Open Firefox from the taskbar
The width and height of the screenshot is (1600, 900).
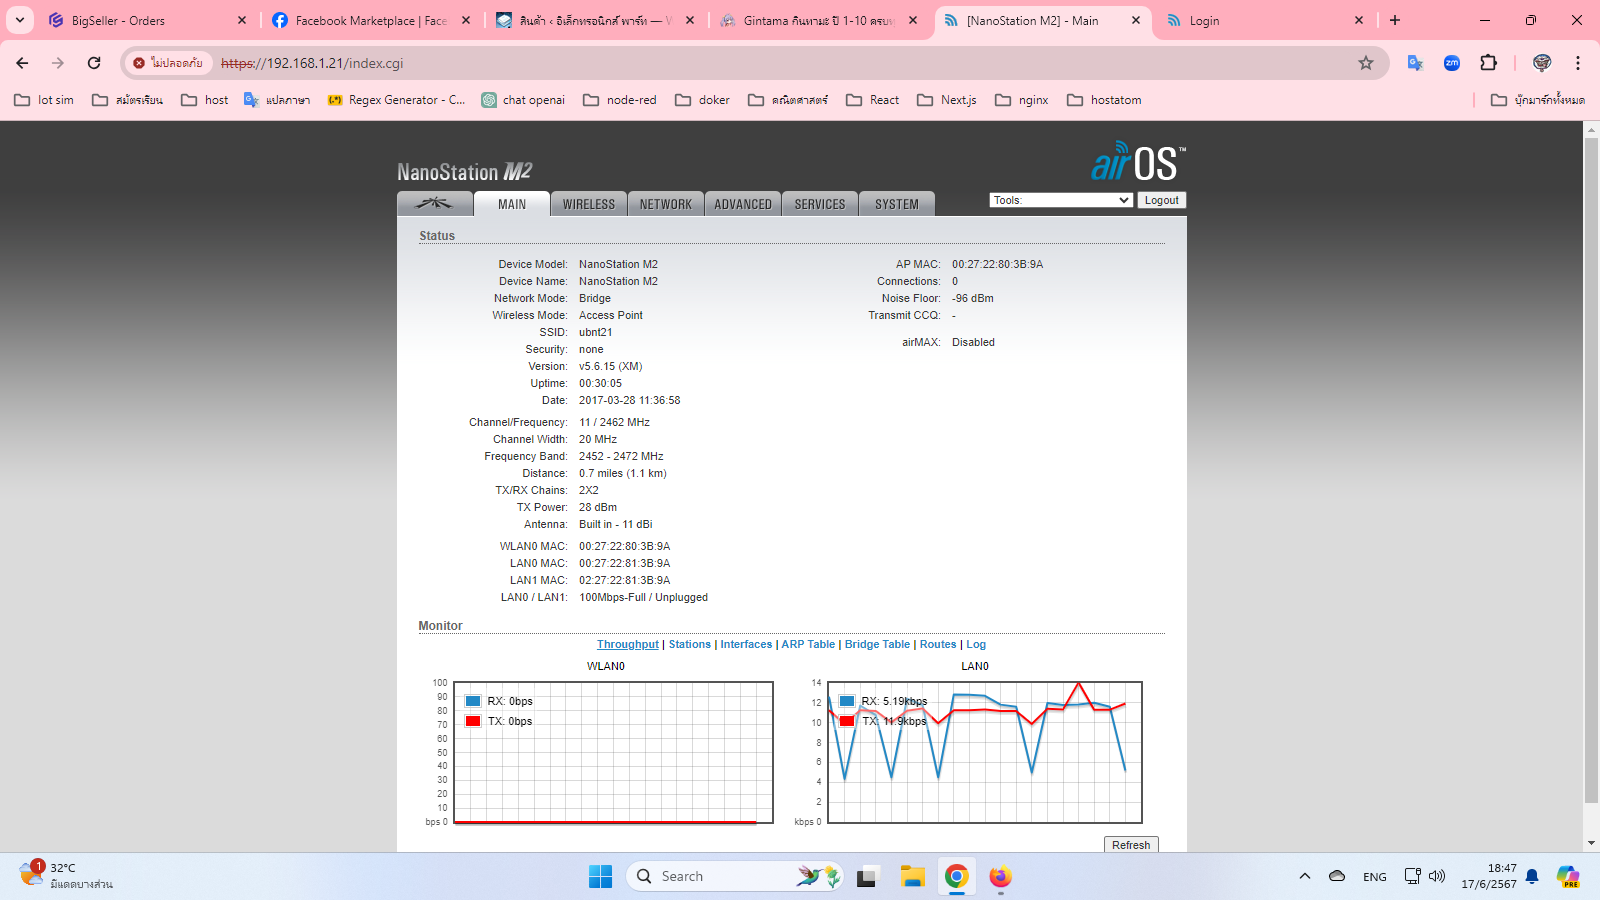click(x=1000, y=877)
